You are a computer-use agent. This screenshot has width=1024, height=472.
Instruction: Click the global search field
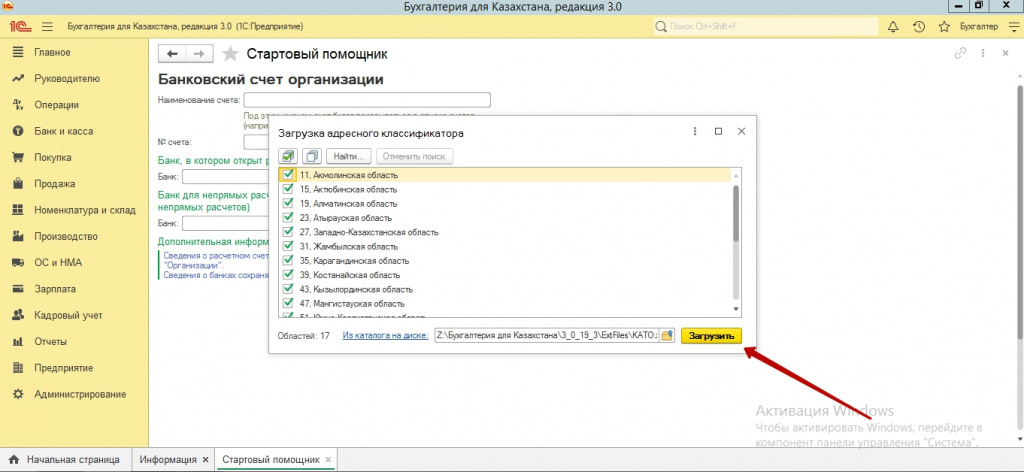(766, 27)
